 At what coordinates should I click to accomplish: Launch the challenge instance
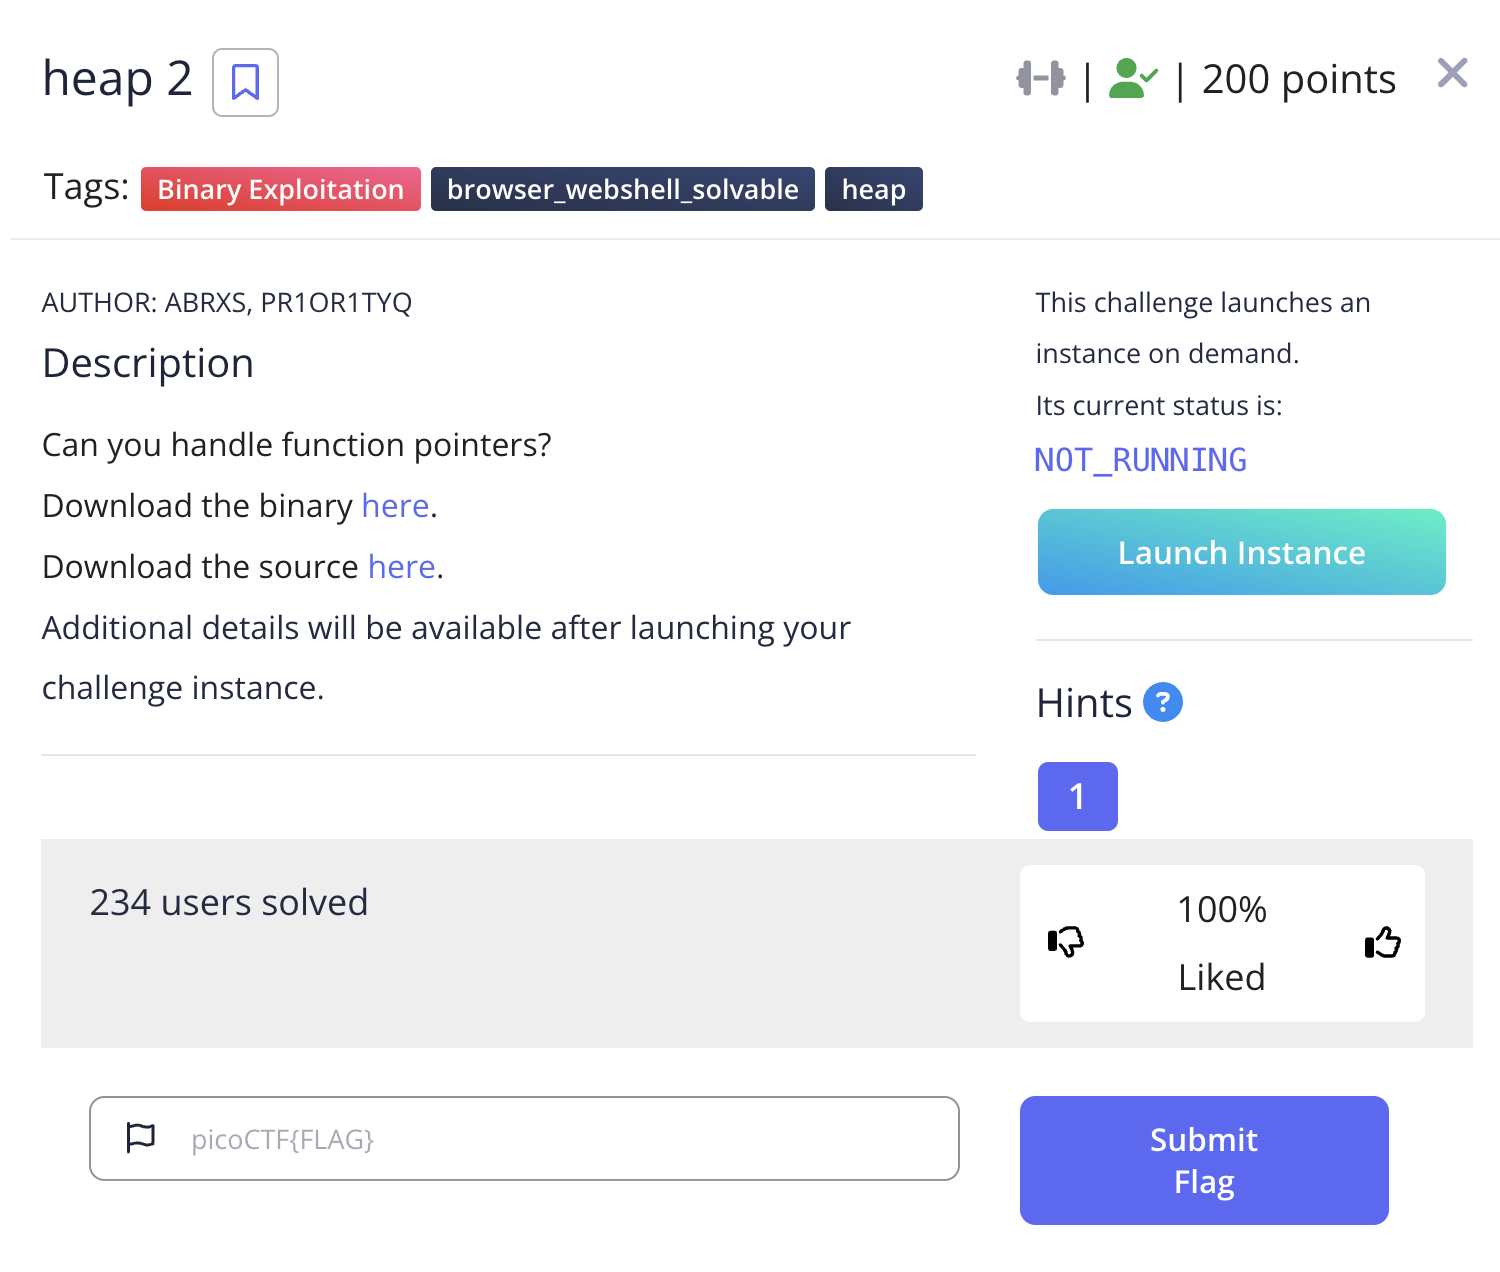pos(1241,552)
